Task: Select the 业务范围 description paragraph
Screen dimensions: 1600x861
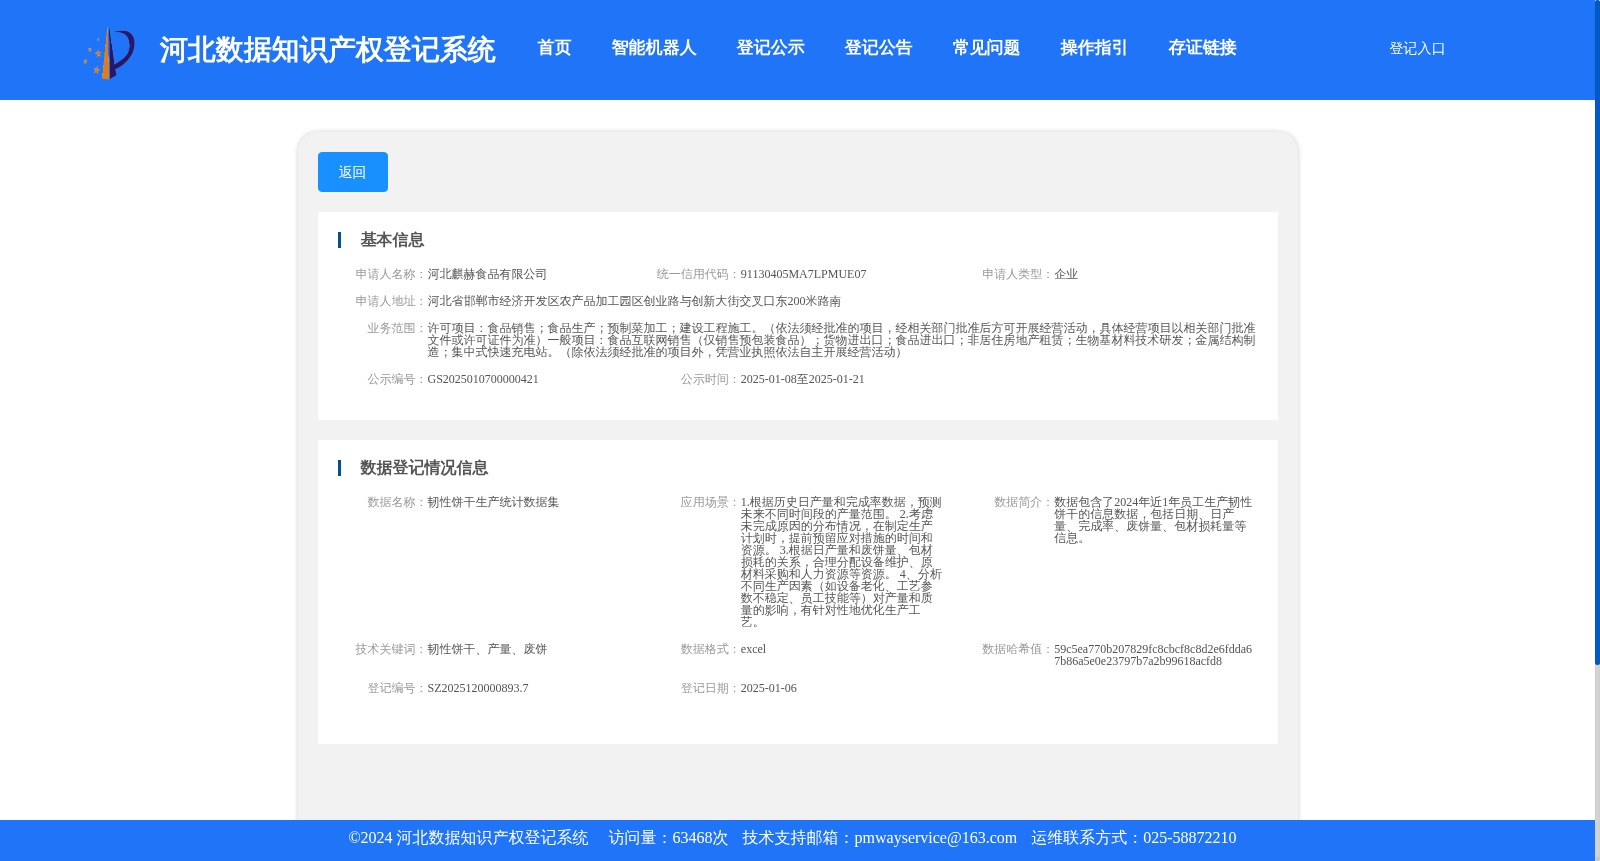Action: coord(841,340)
